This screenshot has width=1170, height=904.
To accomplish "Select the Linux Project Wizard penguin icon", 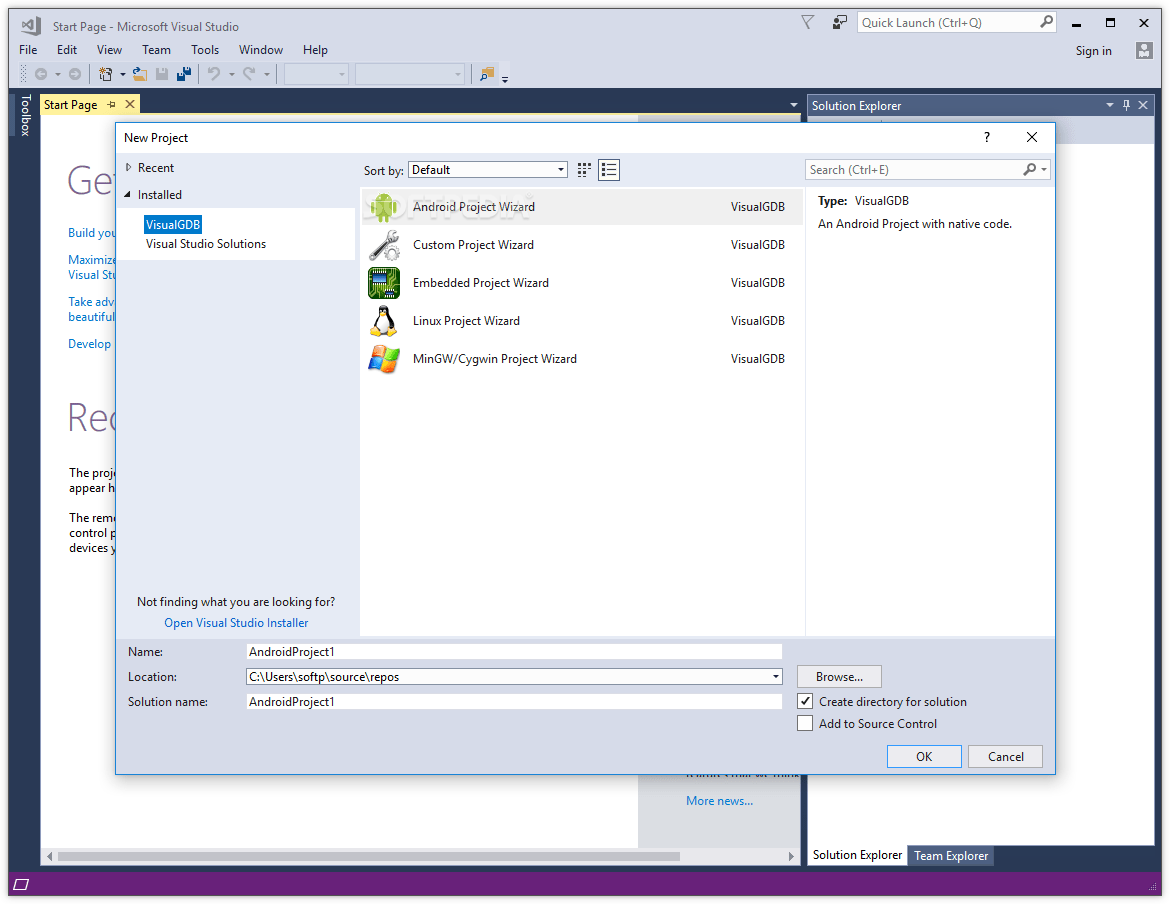I will click(x=384, y=321).
